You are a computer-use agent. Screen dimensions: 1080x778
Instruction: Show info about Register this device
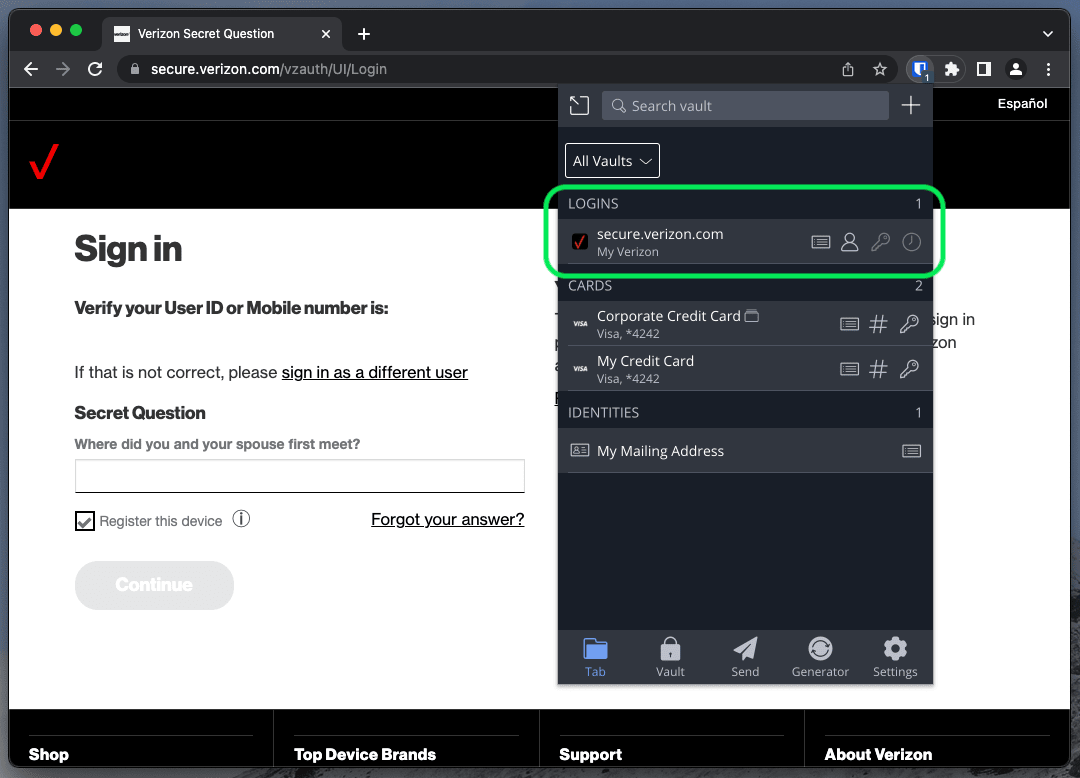tap(241, 519)
